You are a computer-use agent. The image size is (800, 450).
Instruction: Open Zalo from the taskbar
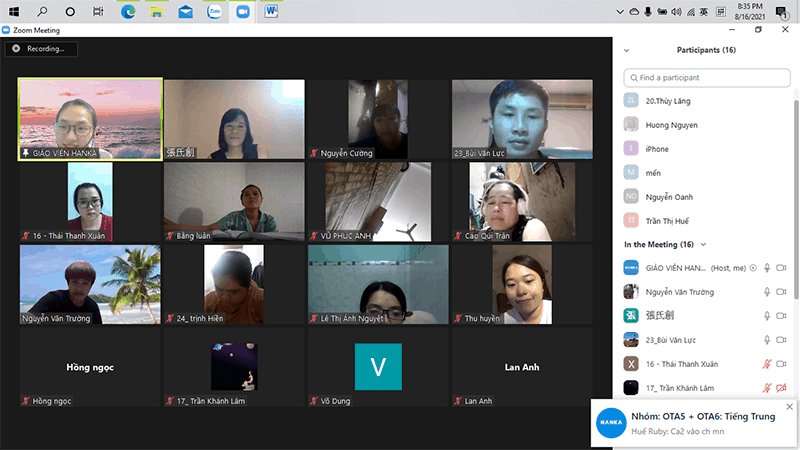point(214,12)
